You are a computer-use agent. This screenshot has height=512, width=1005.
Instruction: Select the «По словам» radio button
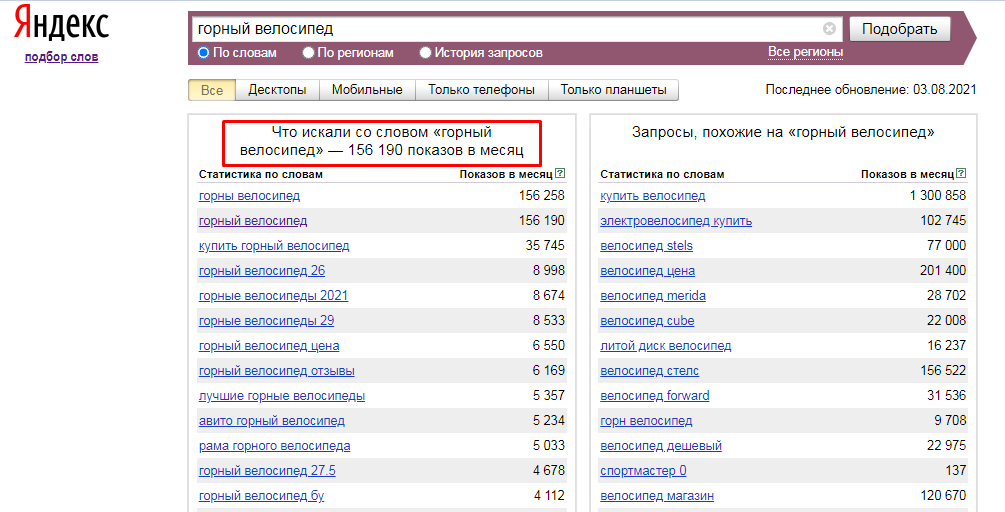click(x=204, y=53)
